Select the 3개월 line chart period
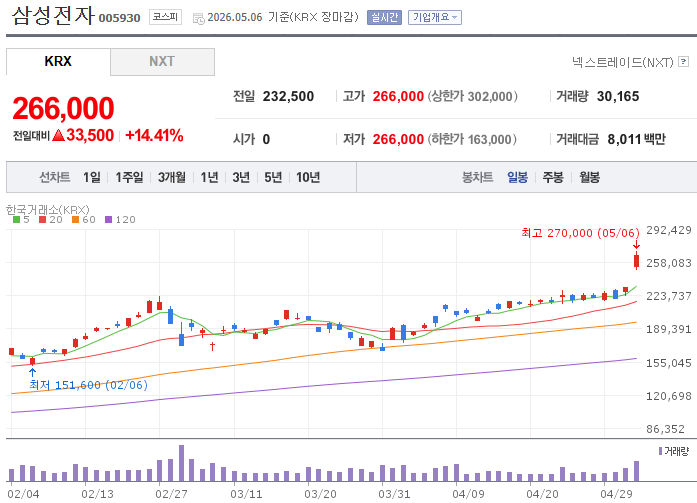Image resolution: width=697 pixels, height=503 pixels. pyautogui.click(x=172, y=177)
